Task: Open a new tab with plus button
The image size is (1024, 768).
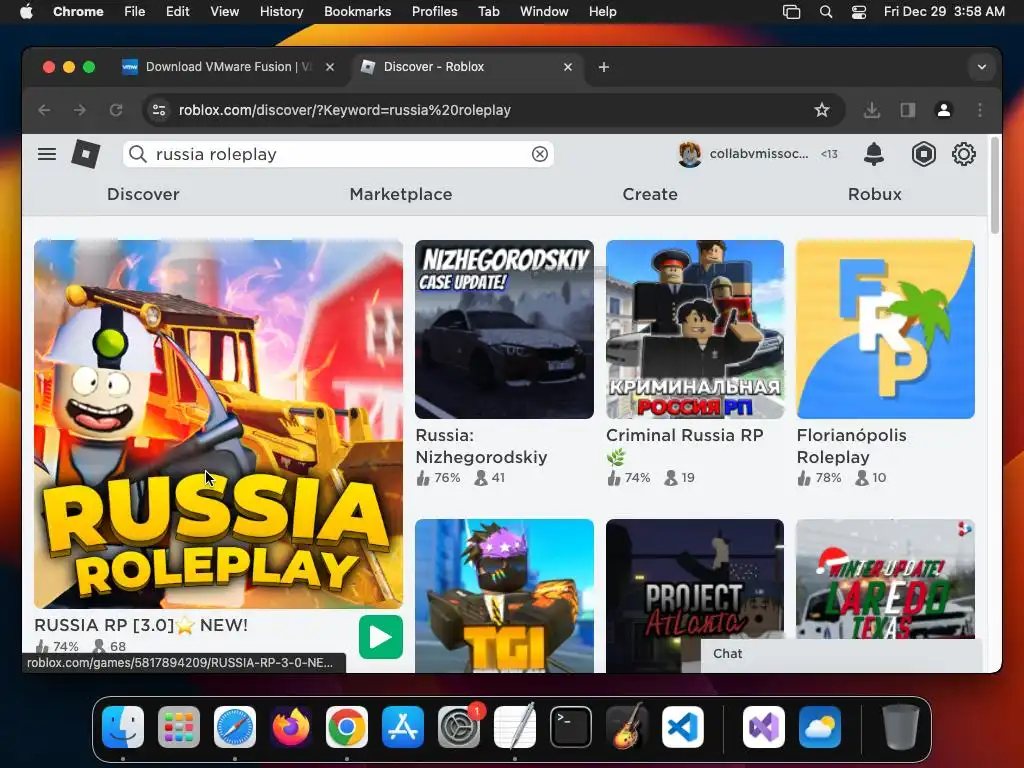Action: (603, 67)
